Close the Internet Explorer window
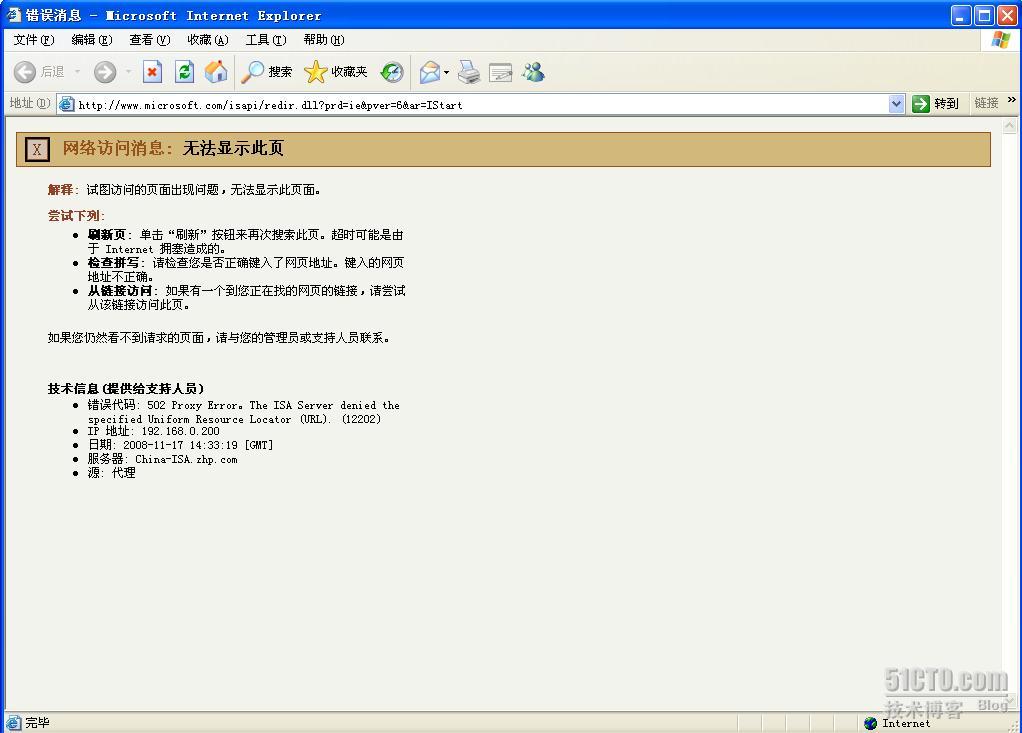1022x733 pixels. point(1007,15)
